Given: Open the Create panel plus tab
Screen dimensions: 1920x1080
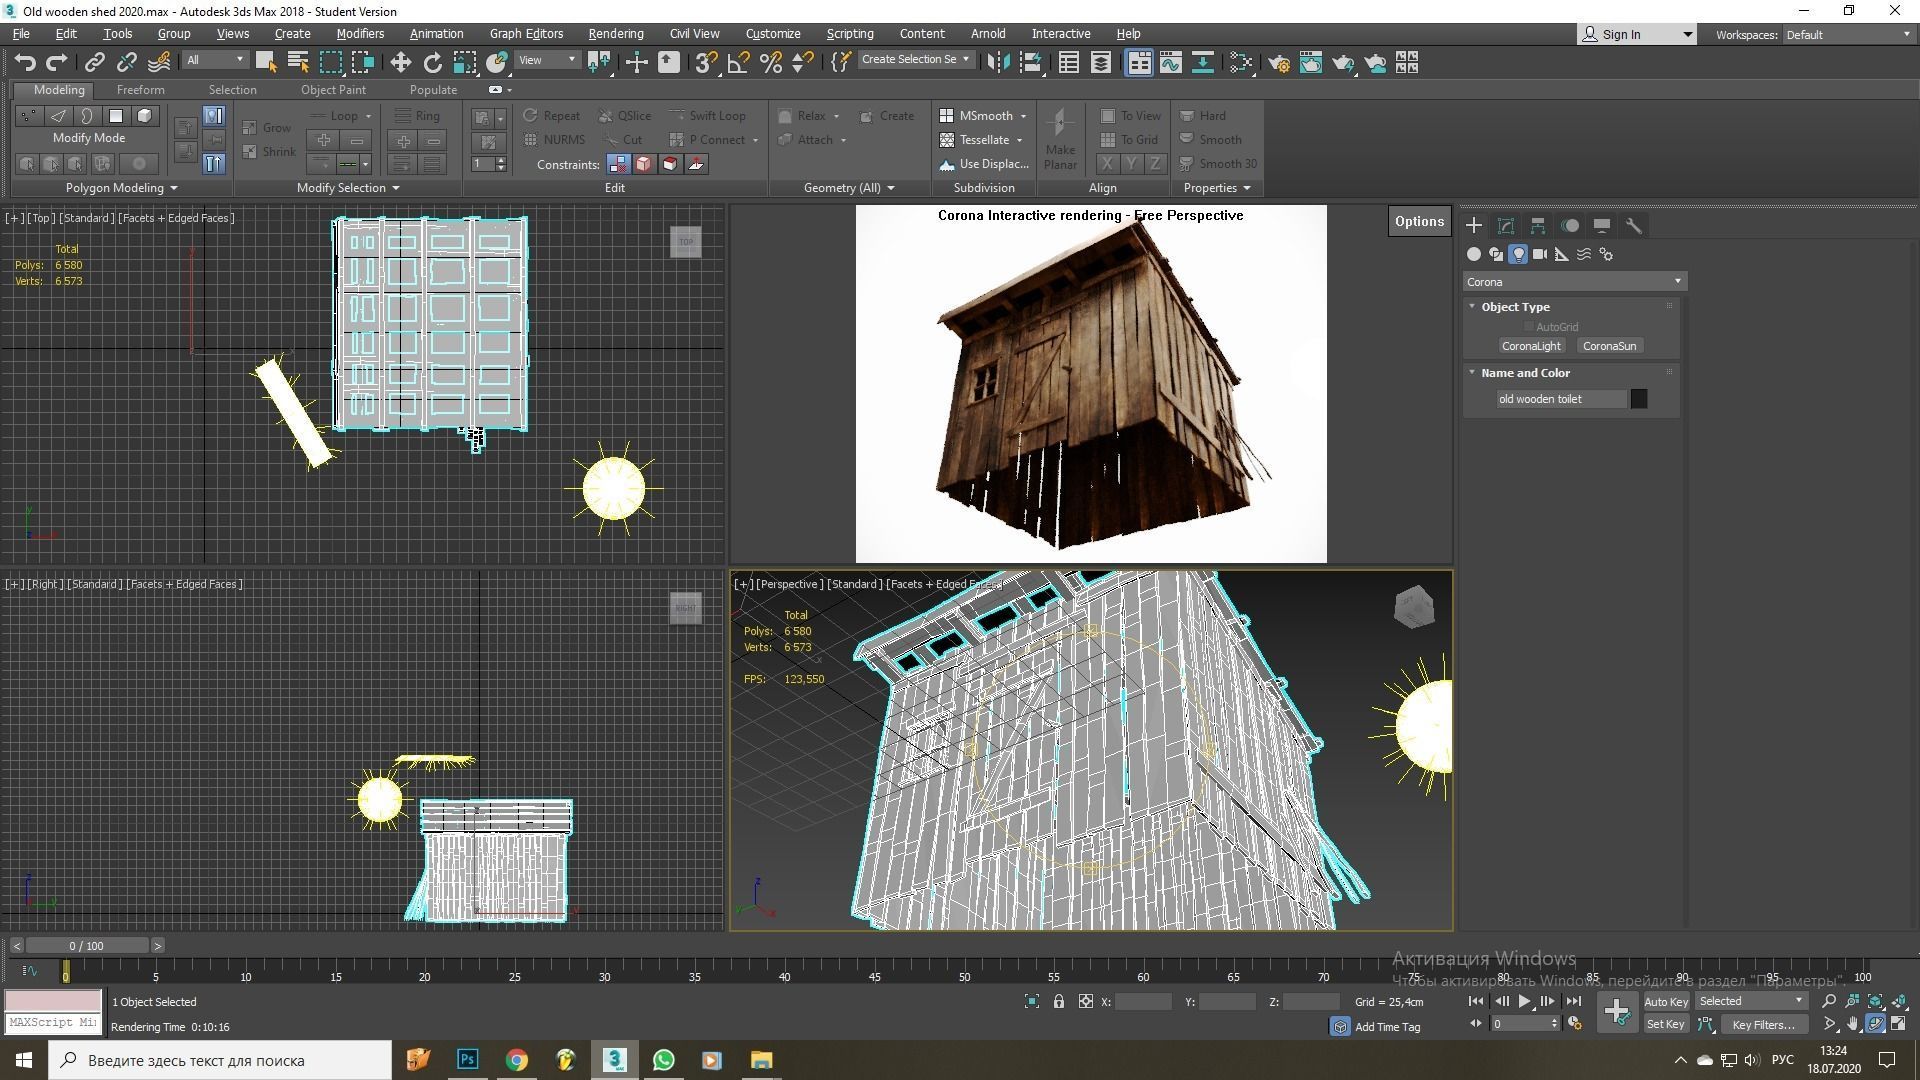Looking at the screenshot, I should click(x=1474, y=226).
